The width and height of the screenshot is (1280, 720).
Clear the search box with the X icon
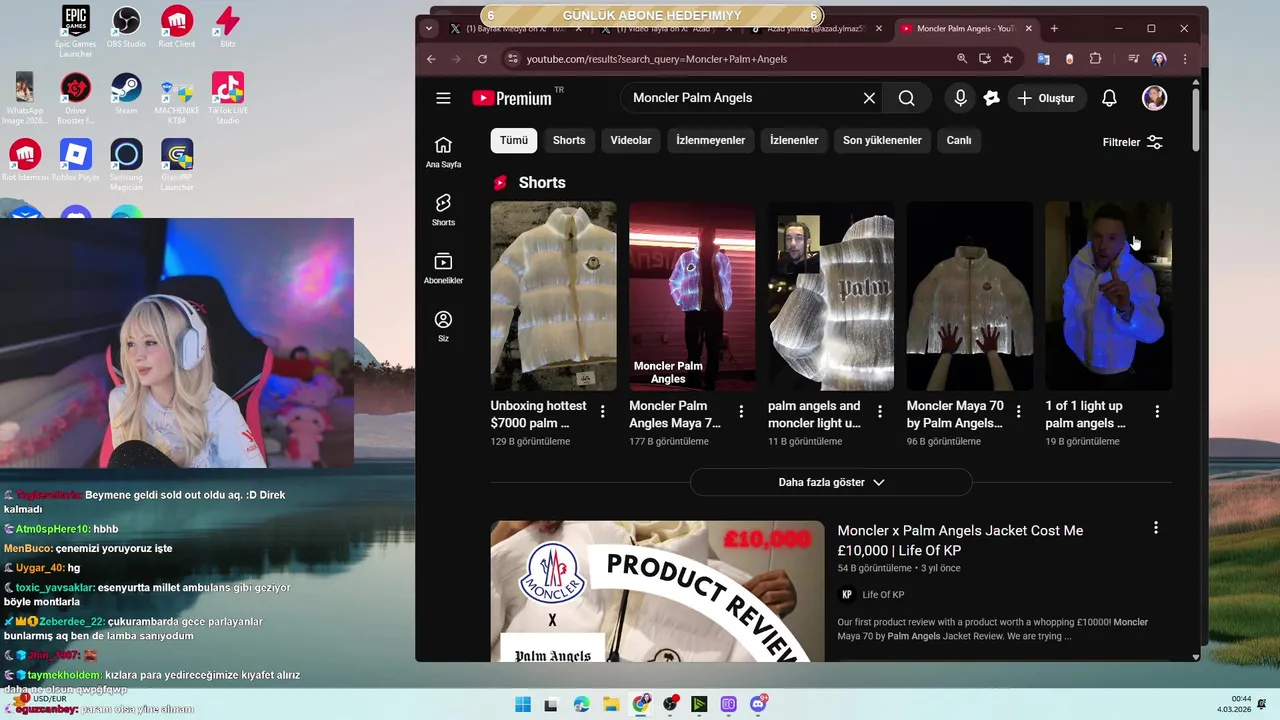pyautogui.click(x=869, y=98)
